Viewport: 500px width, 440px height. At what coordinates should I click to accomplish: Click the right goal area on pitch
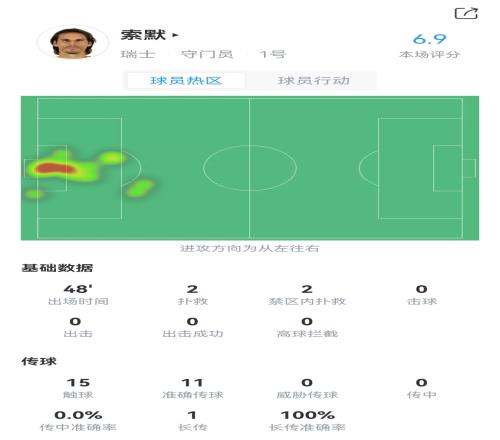[x=448, y=168]
